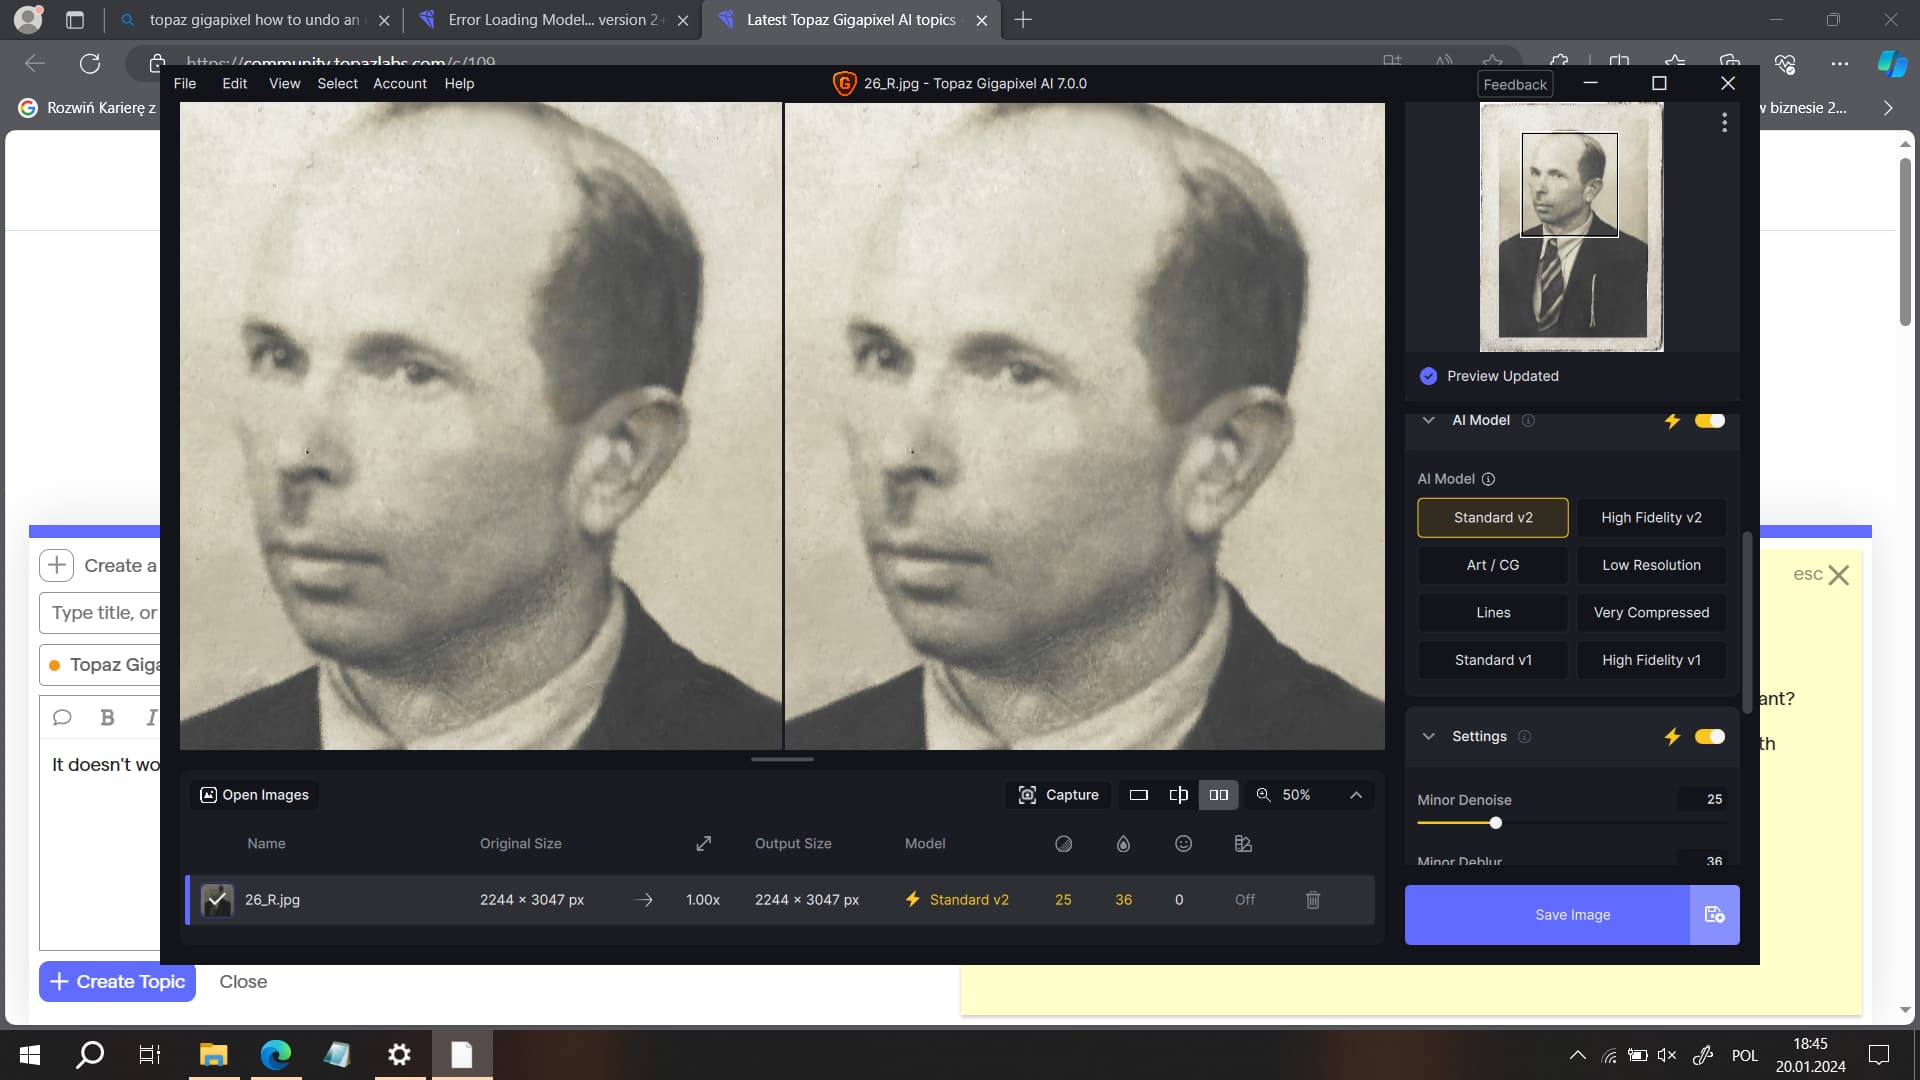Open the three-dot menu above the preview
The height and width of the screenshot is (1080, 1920).
point(1724,122)
